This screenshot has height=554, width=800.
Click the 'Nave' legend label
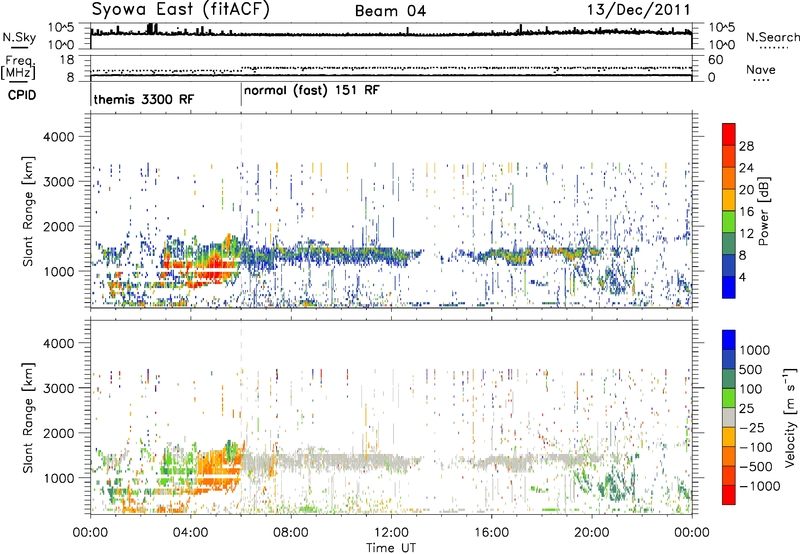760,69
